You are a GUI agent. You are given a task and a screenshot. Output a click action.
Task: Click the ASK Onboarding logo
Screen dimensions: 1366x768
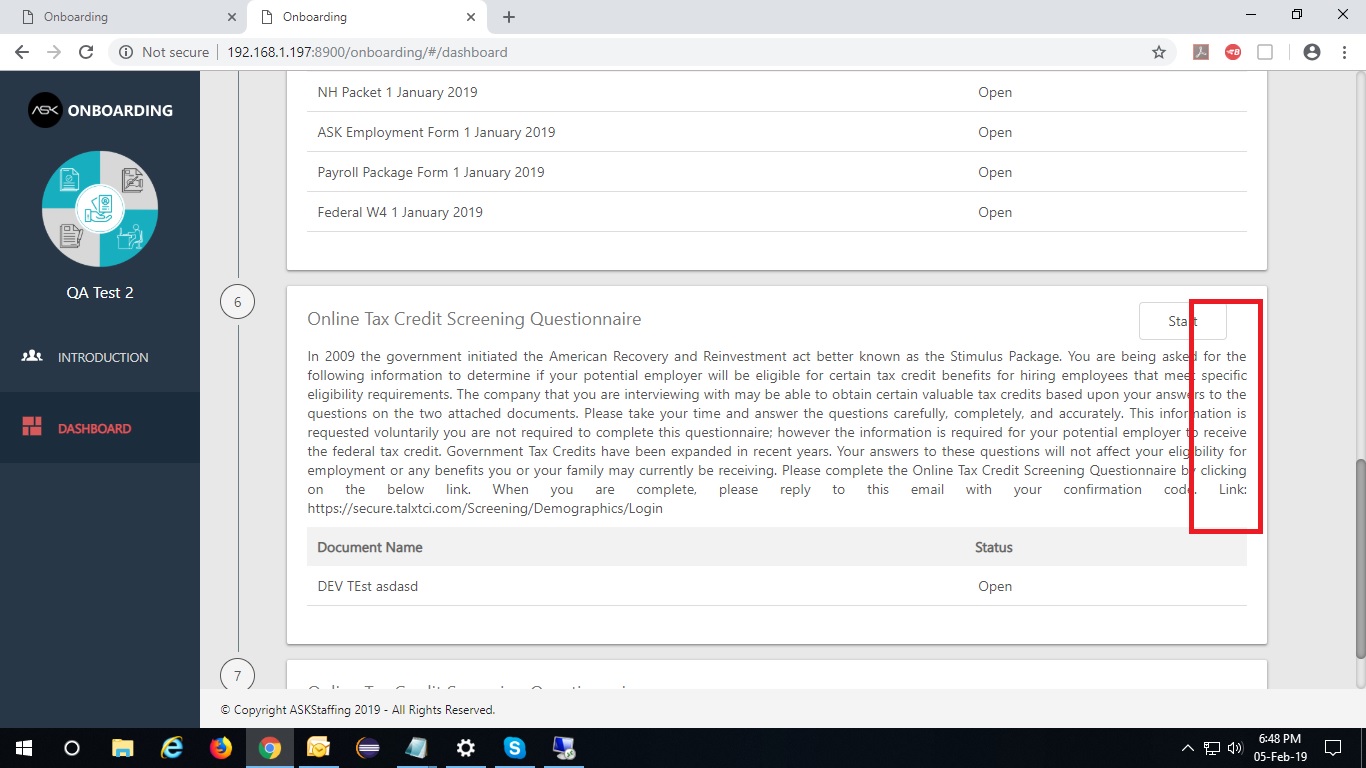(x=100, y=111)
